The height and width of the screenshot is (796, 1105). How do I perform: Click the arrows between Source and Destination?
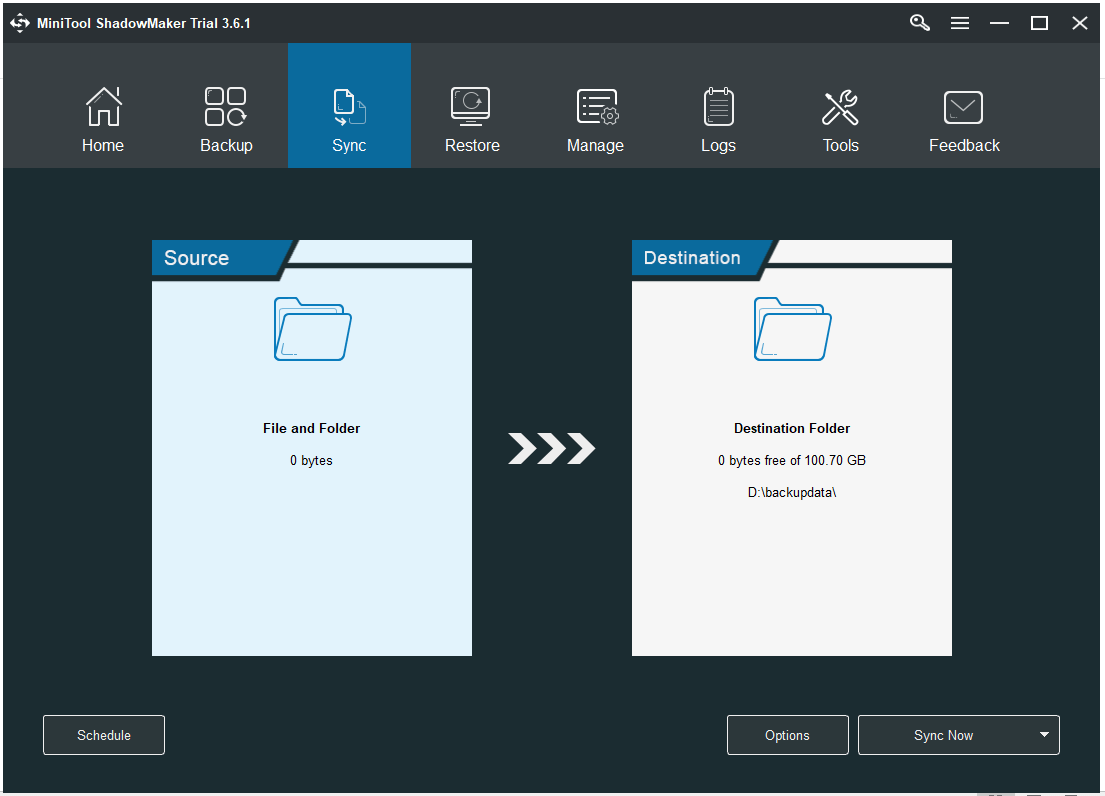click(551, 449)
